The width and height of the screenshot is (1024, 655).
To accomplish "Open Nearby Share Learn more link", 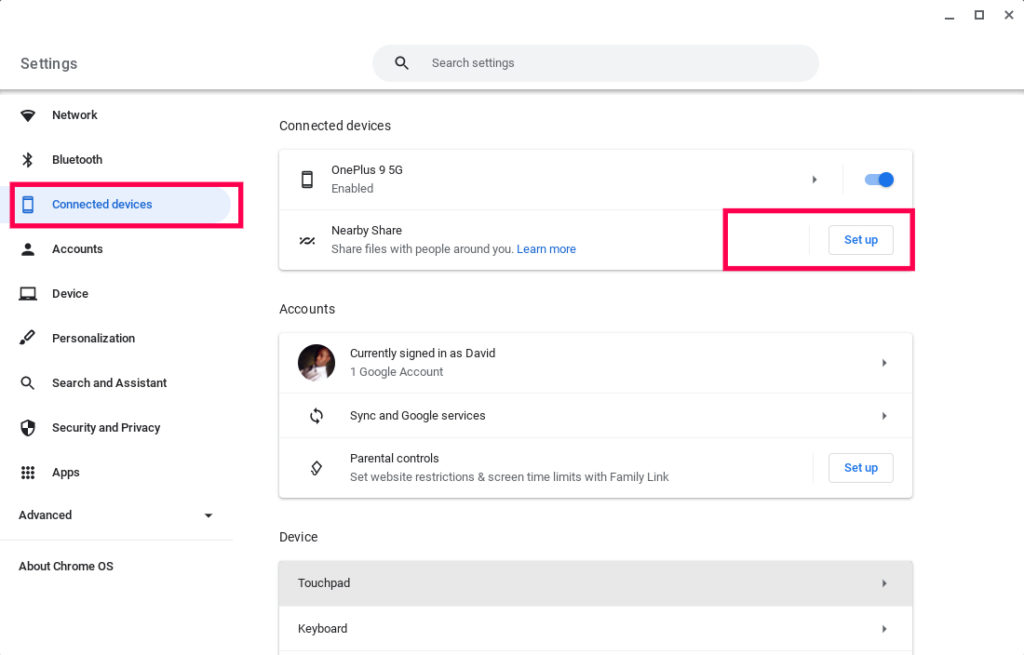I will coord(546,249).
